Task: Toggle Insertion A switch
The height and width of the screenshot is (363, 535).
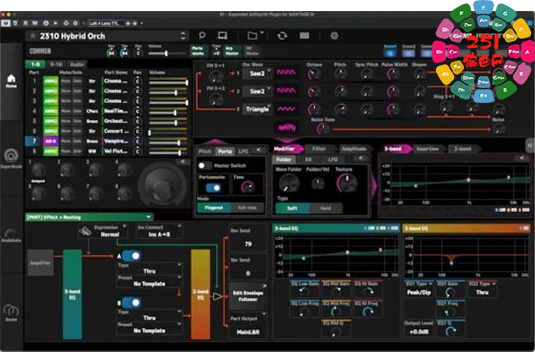Action: pos(131,256)
